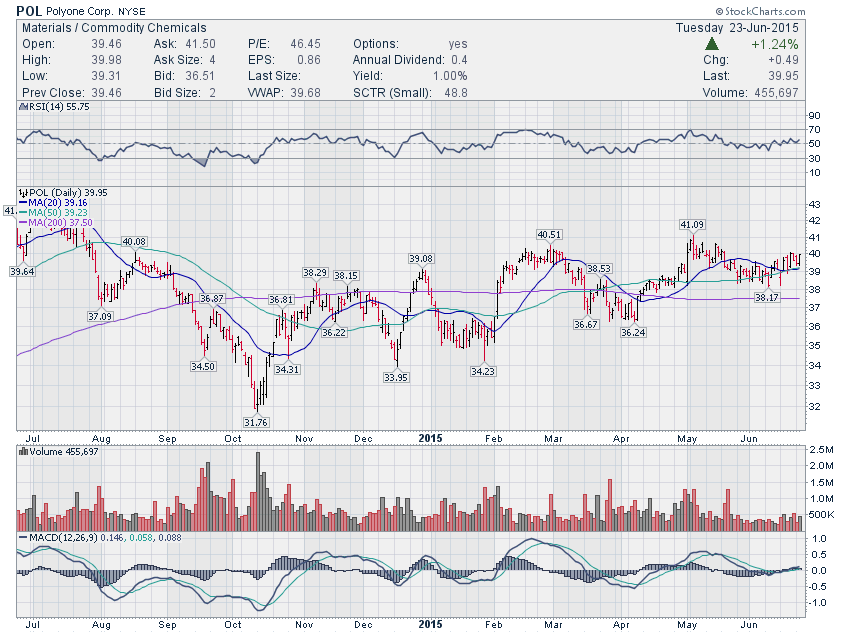This screenshot has height=633, width=850.
Task: Click the High value 39.98
Action: [106, 60]
